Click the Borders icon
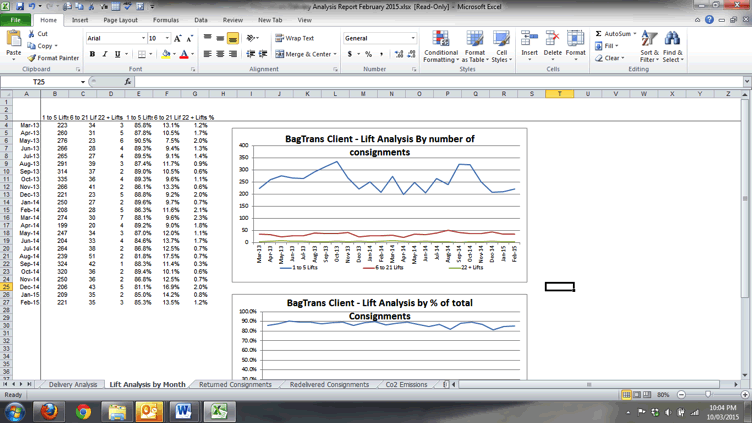 [142, 54]
